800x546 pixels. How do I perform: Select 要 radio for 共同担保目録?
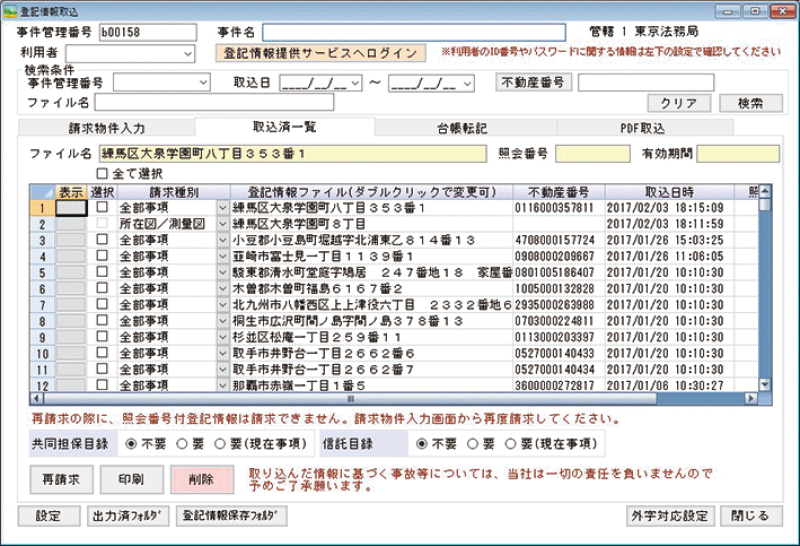181,441
